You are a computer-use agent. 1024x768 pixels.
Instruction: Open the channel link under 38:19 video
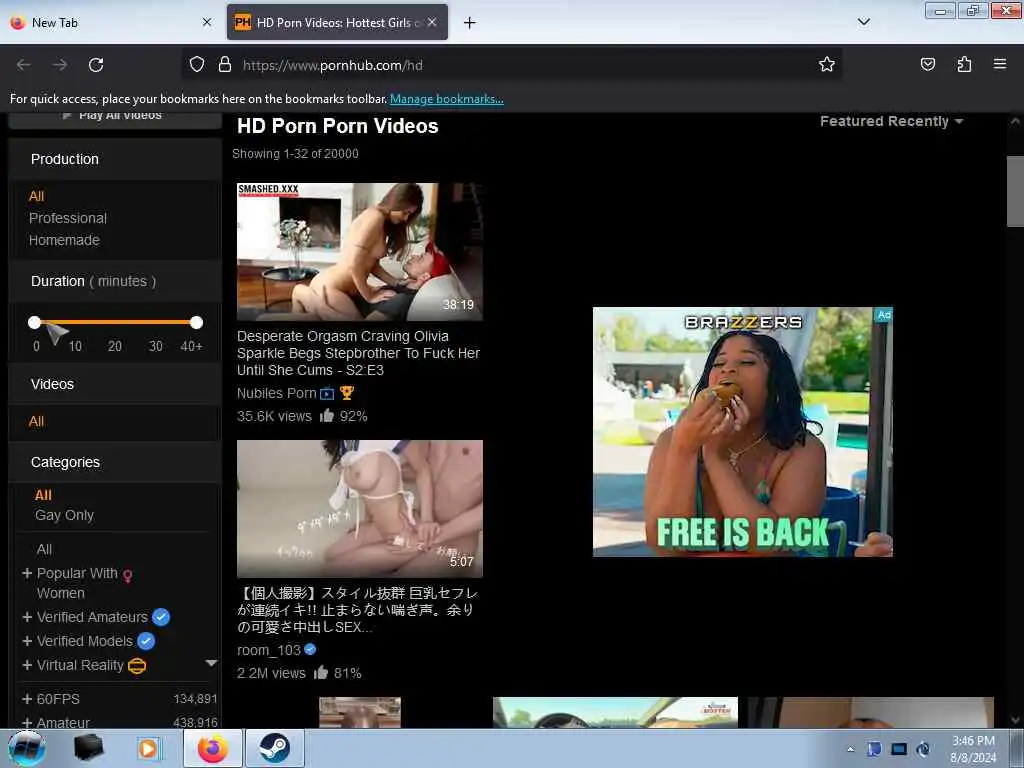pos(277,393)
